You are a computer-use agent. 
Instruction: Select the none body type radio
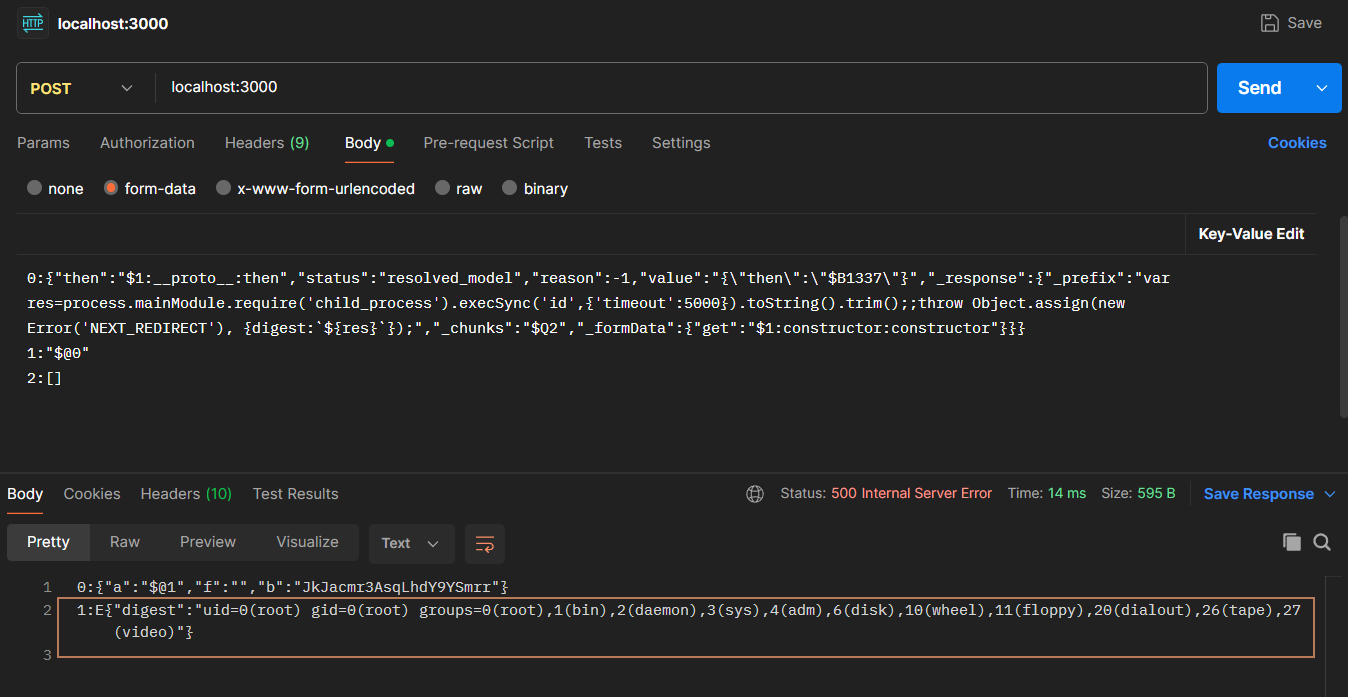pyautogui.click(x=35, y=188)
